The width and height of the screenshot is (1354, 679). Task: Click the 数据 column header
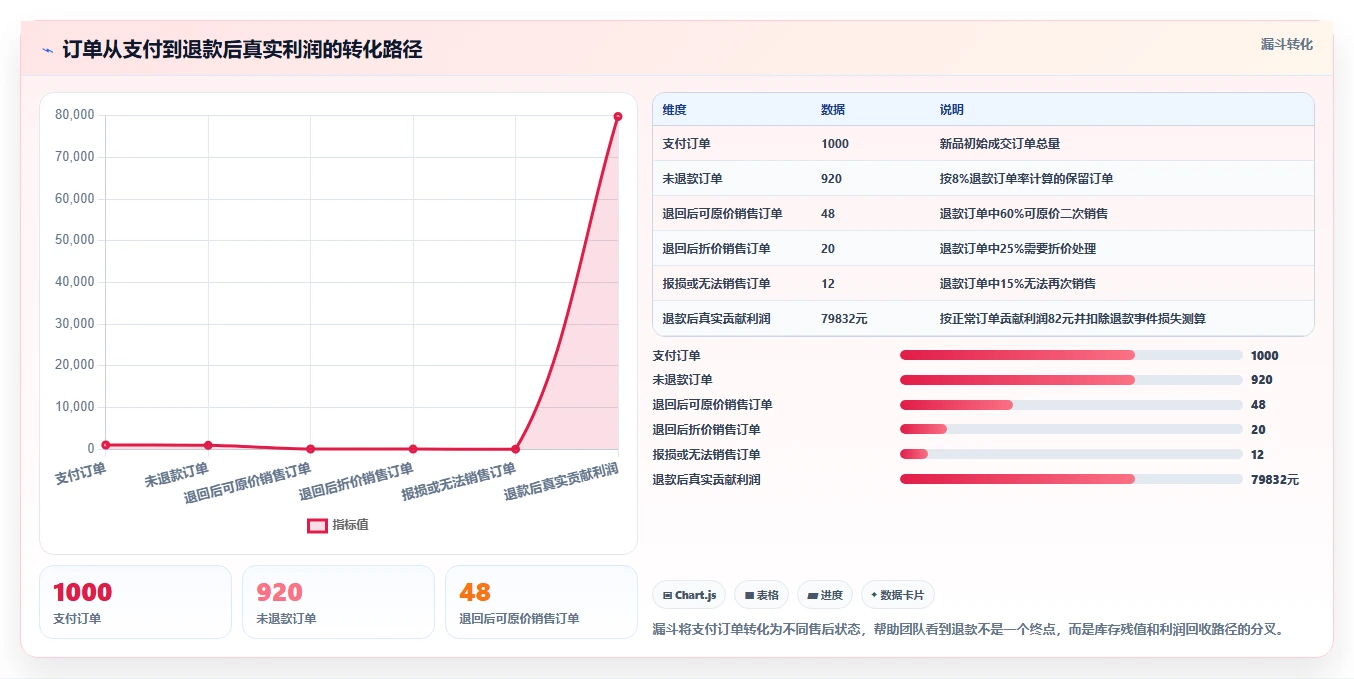click(x=833, y=110)
